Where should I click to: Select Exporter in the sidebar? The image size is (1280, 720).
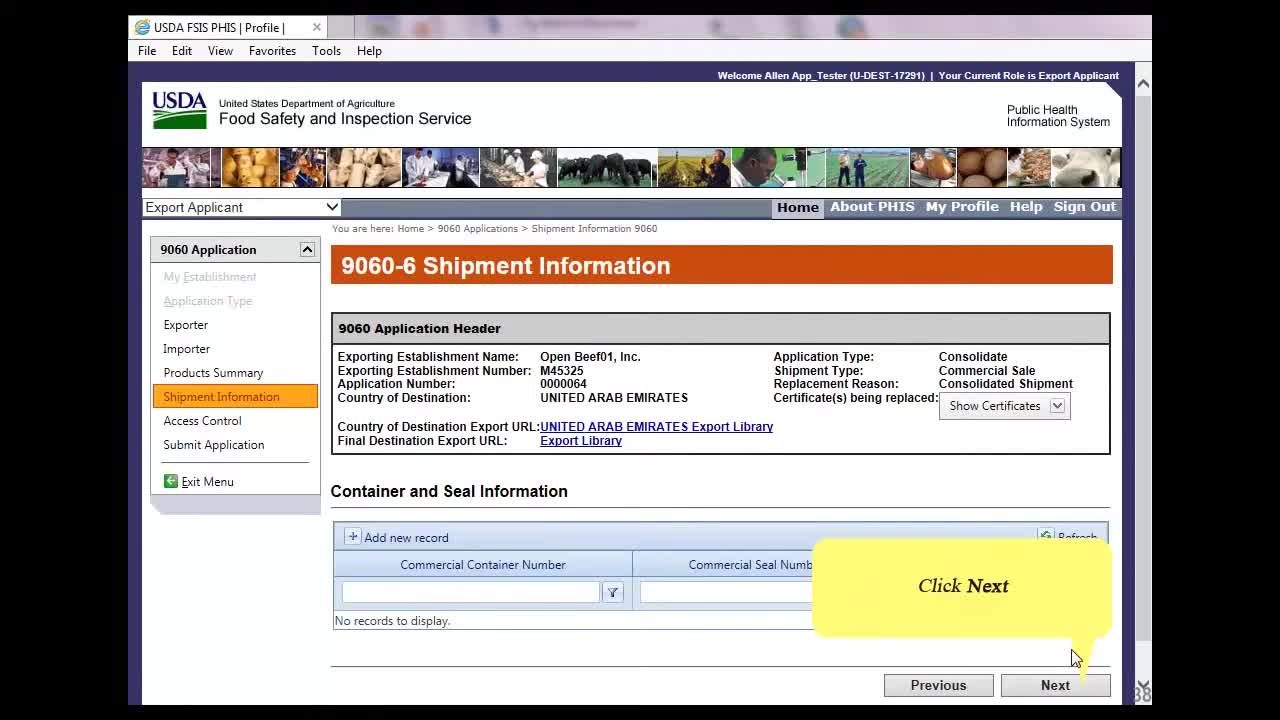tap(186, 325)
